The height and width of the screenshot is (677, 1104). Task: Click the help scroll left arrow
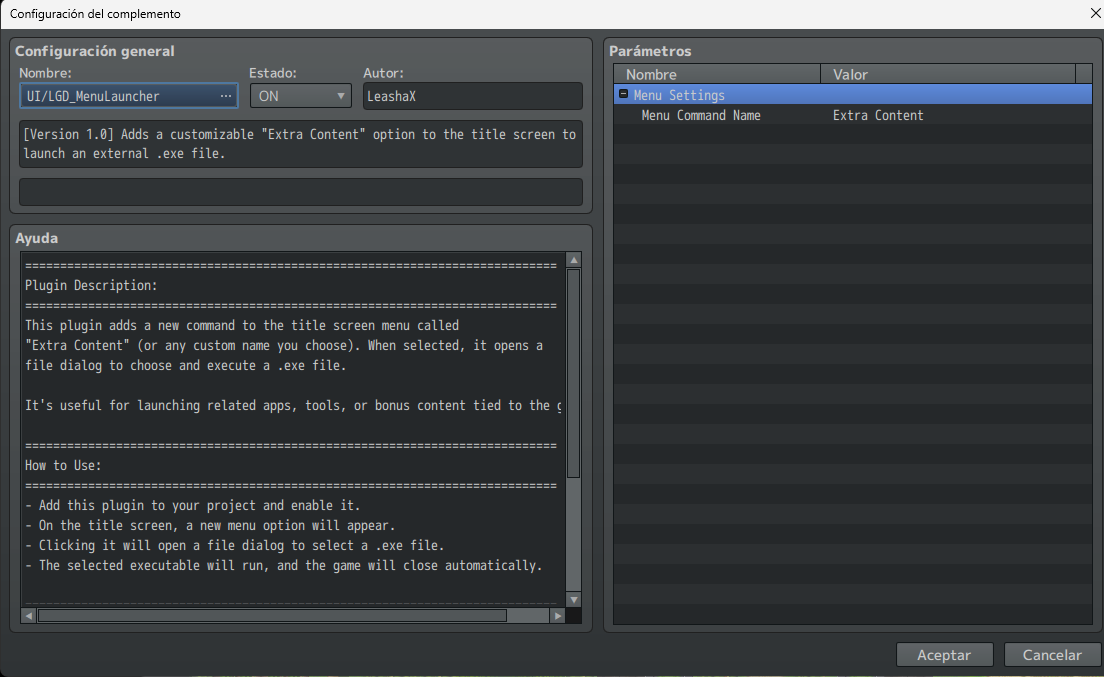[28, 616]
